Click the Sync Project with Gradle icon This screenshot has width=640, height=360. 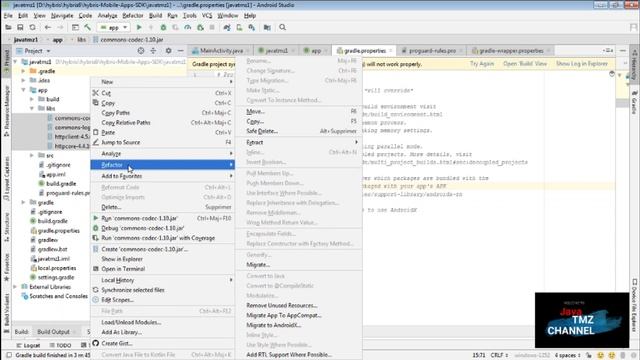[227, 27]
